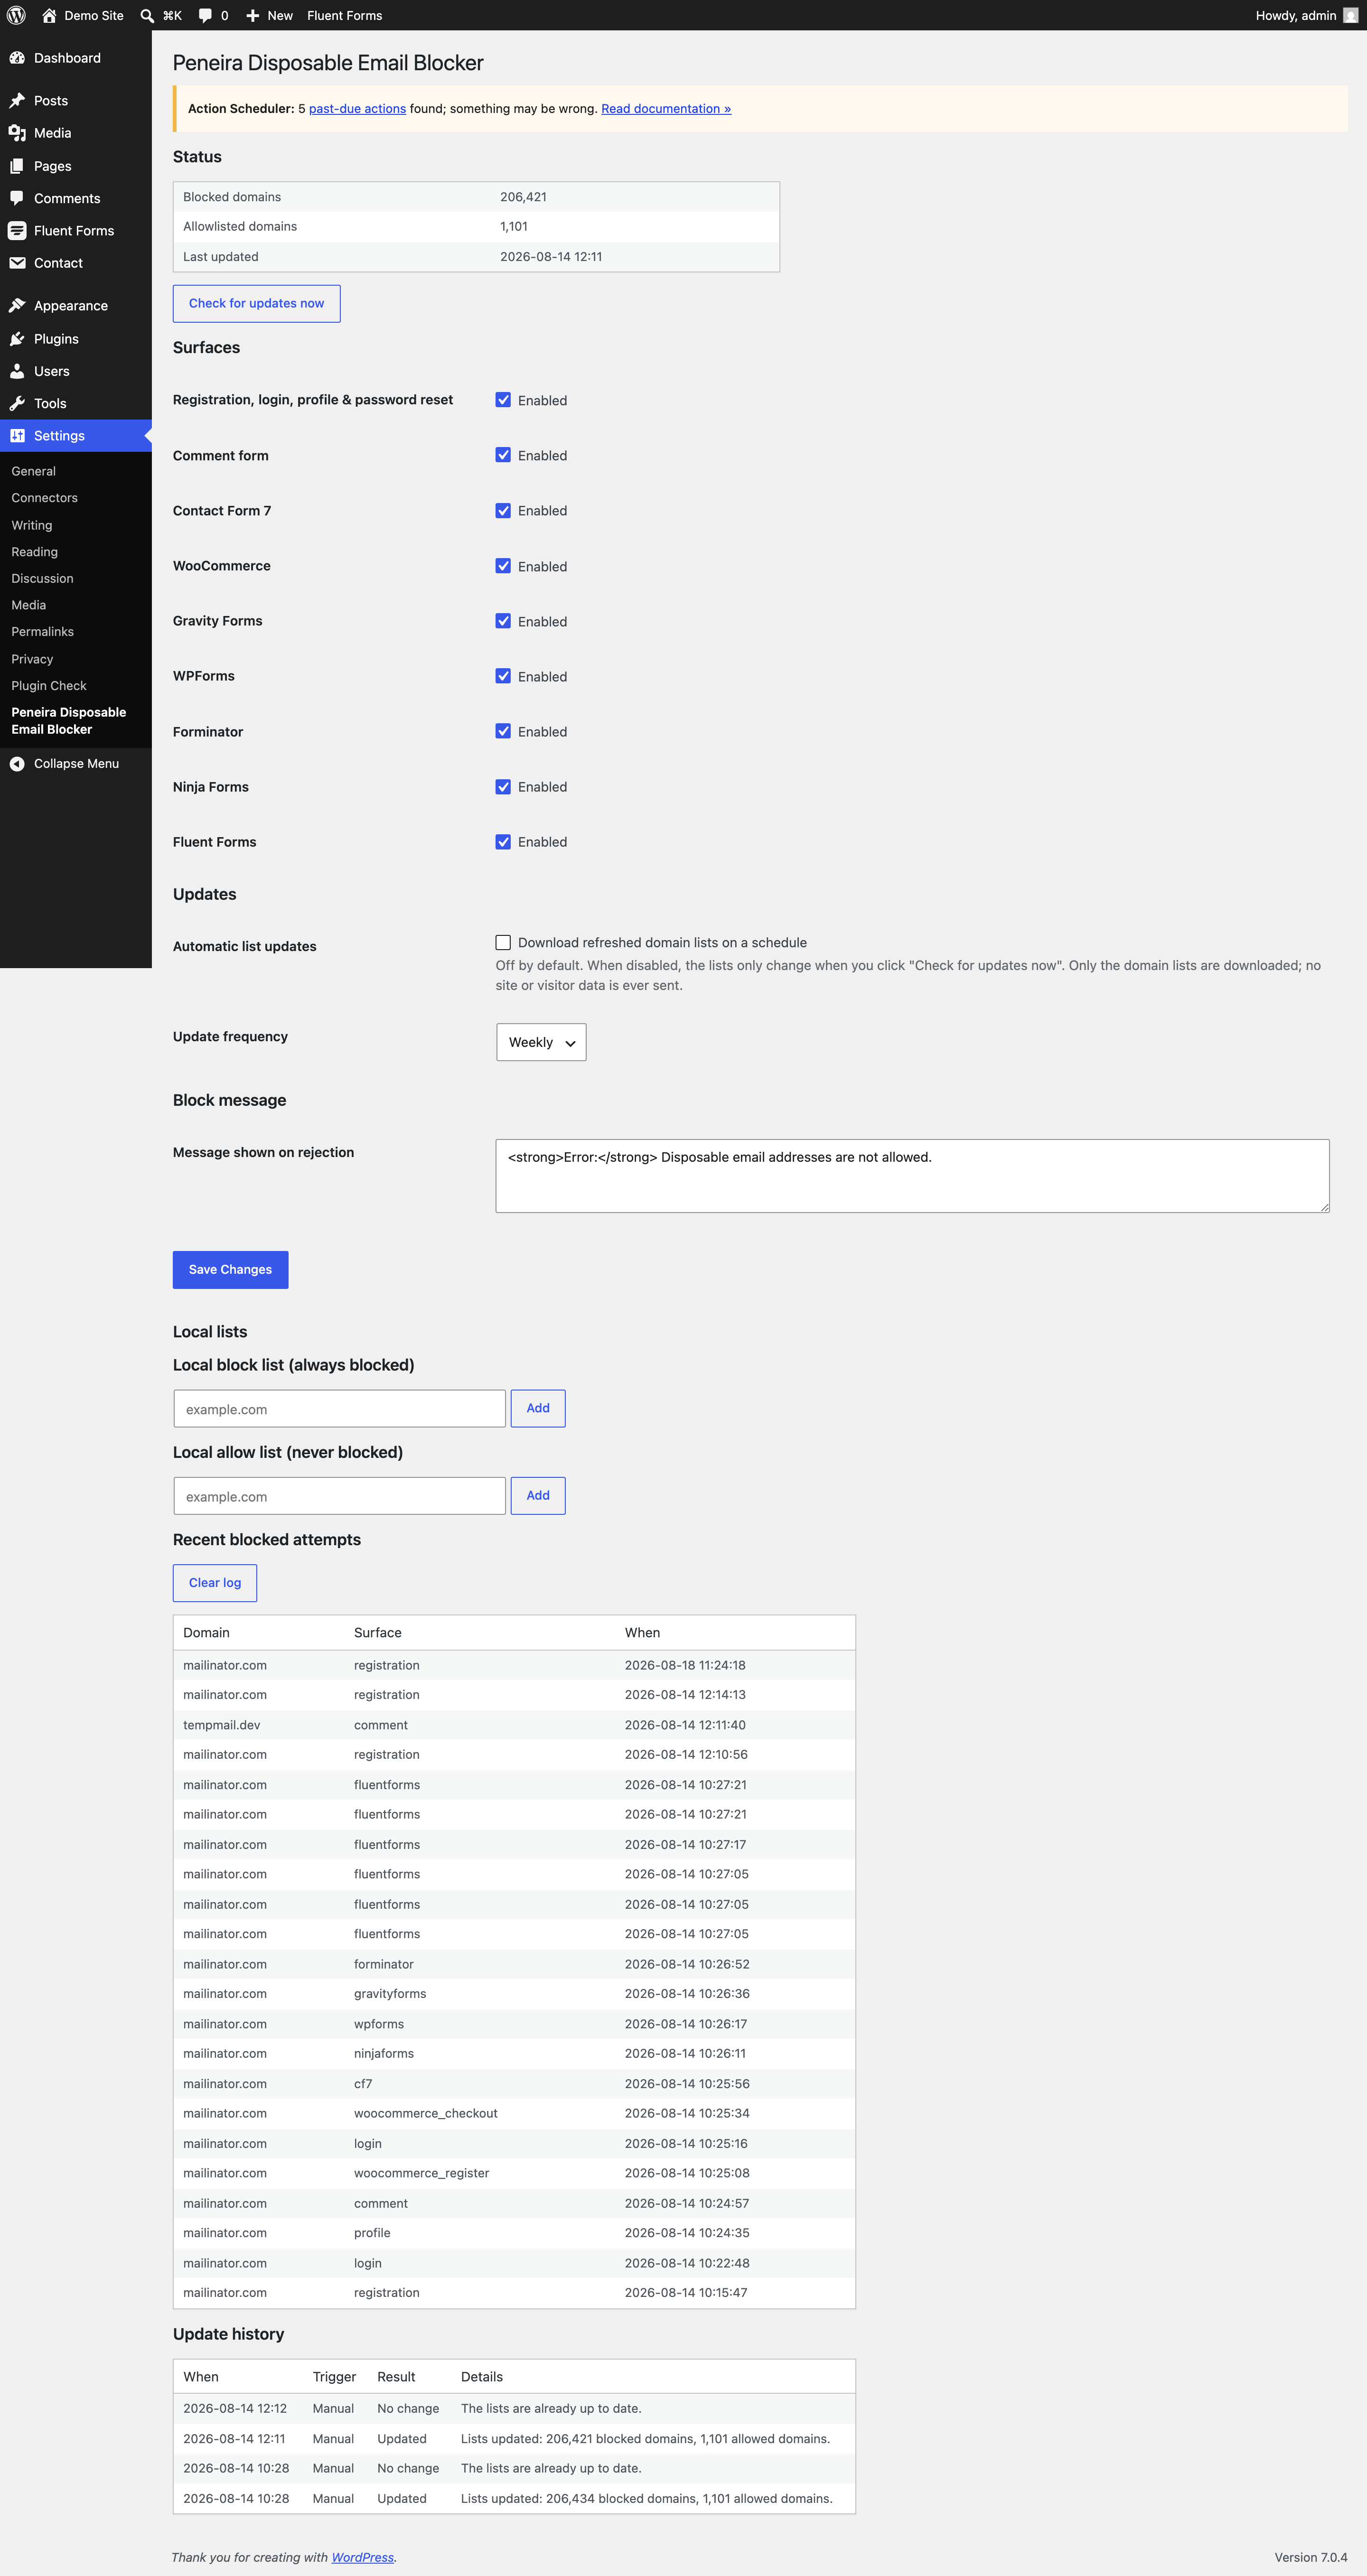This screenshot has width=1367, height=2576.
Task: Click the tempmail.dev domain entry
Action: (x=221, y=1725)
